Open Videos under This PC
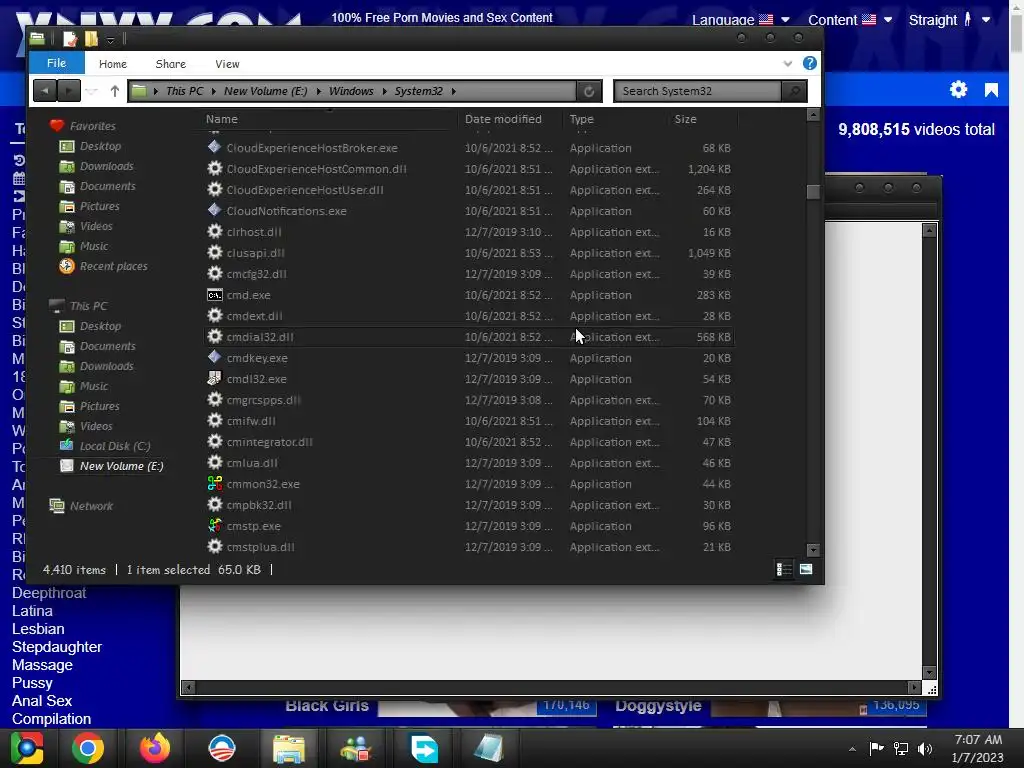Image resolution: width=1024 pixels, height=768 pixels. tap(96, 426)
